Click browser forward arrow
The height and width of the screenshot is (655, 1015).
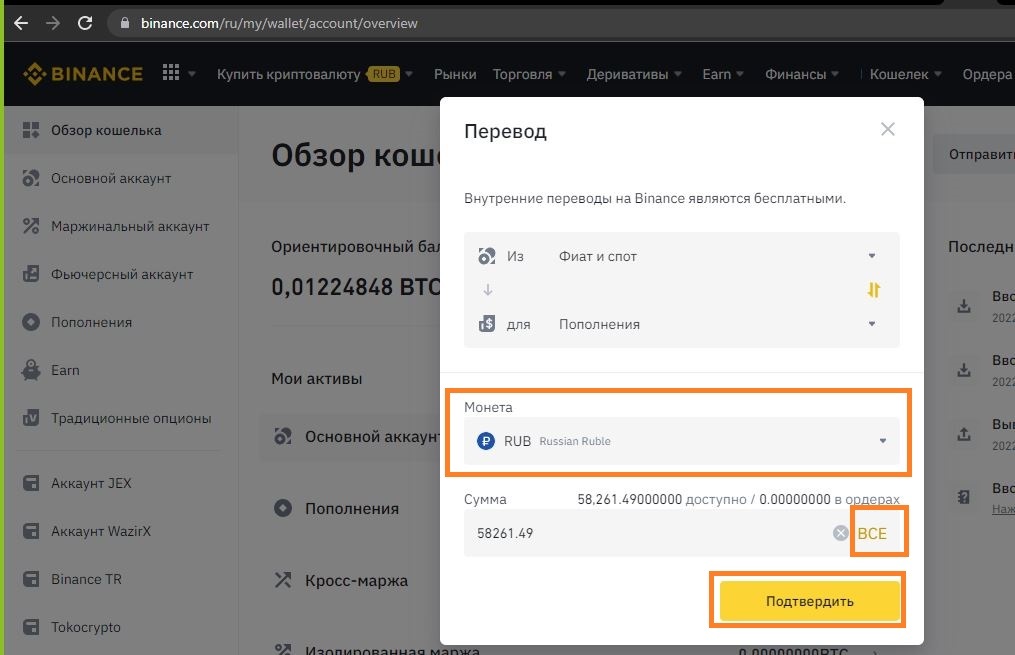coord(53,23)
